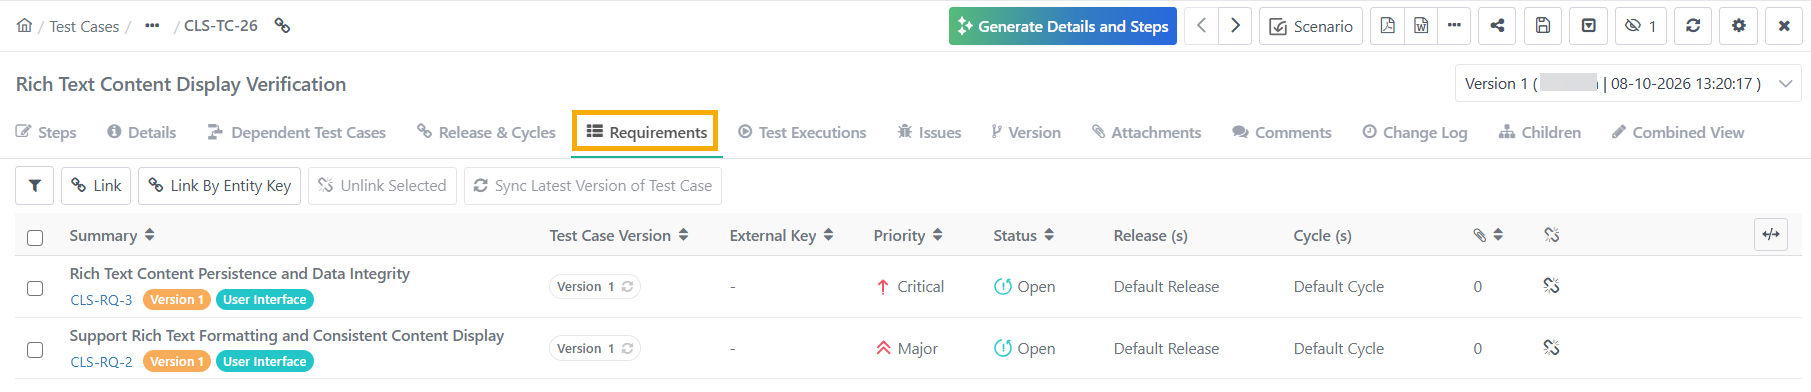Open more export options ellipsis

pos(1454,26)
